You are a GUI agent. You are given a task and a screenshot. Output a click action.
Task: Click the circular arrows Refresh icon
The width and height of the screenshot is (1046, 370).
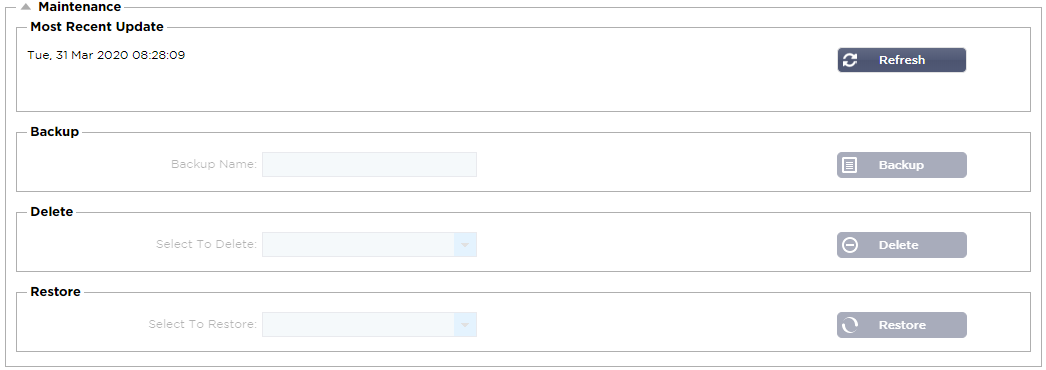850,60
